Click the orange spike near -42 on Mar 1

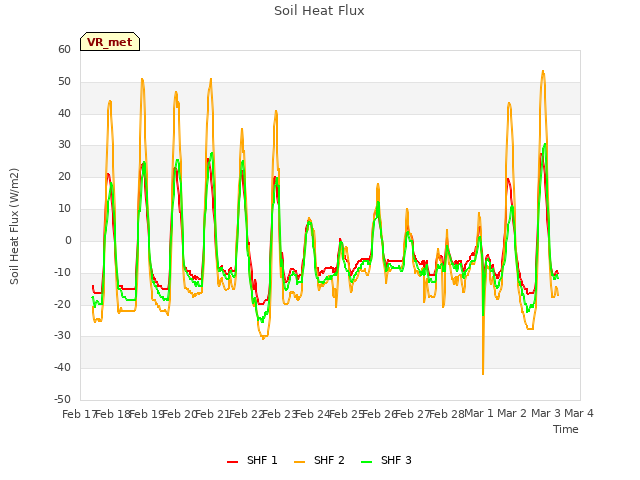(483, 372)
